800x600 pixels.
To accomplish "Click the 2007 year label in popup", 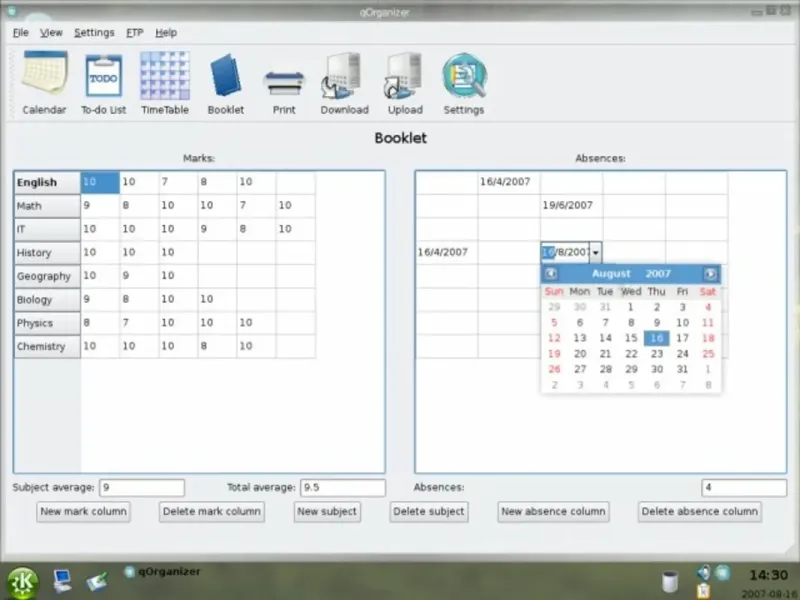I will coord(658,274).
